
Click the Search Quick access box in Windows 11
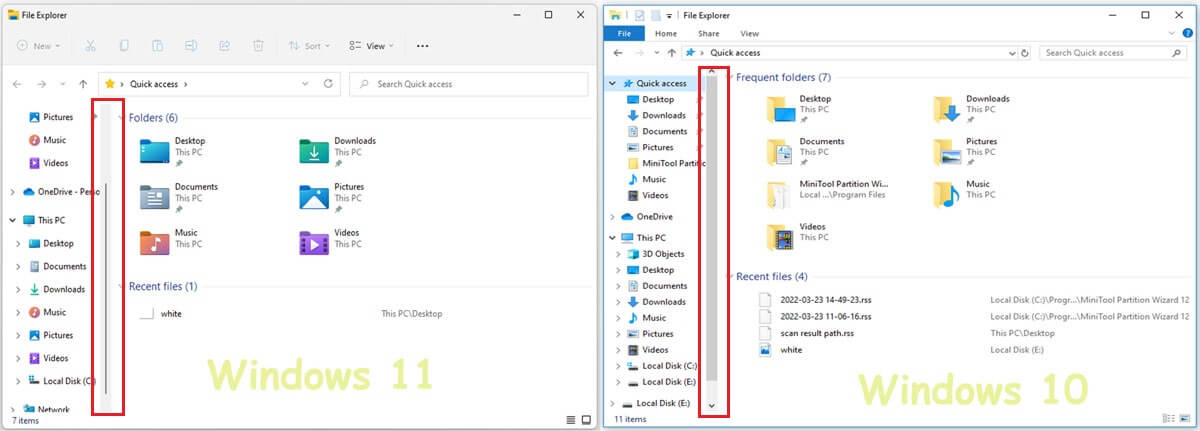469,84
